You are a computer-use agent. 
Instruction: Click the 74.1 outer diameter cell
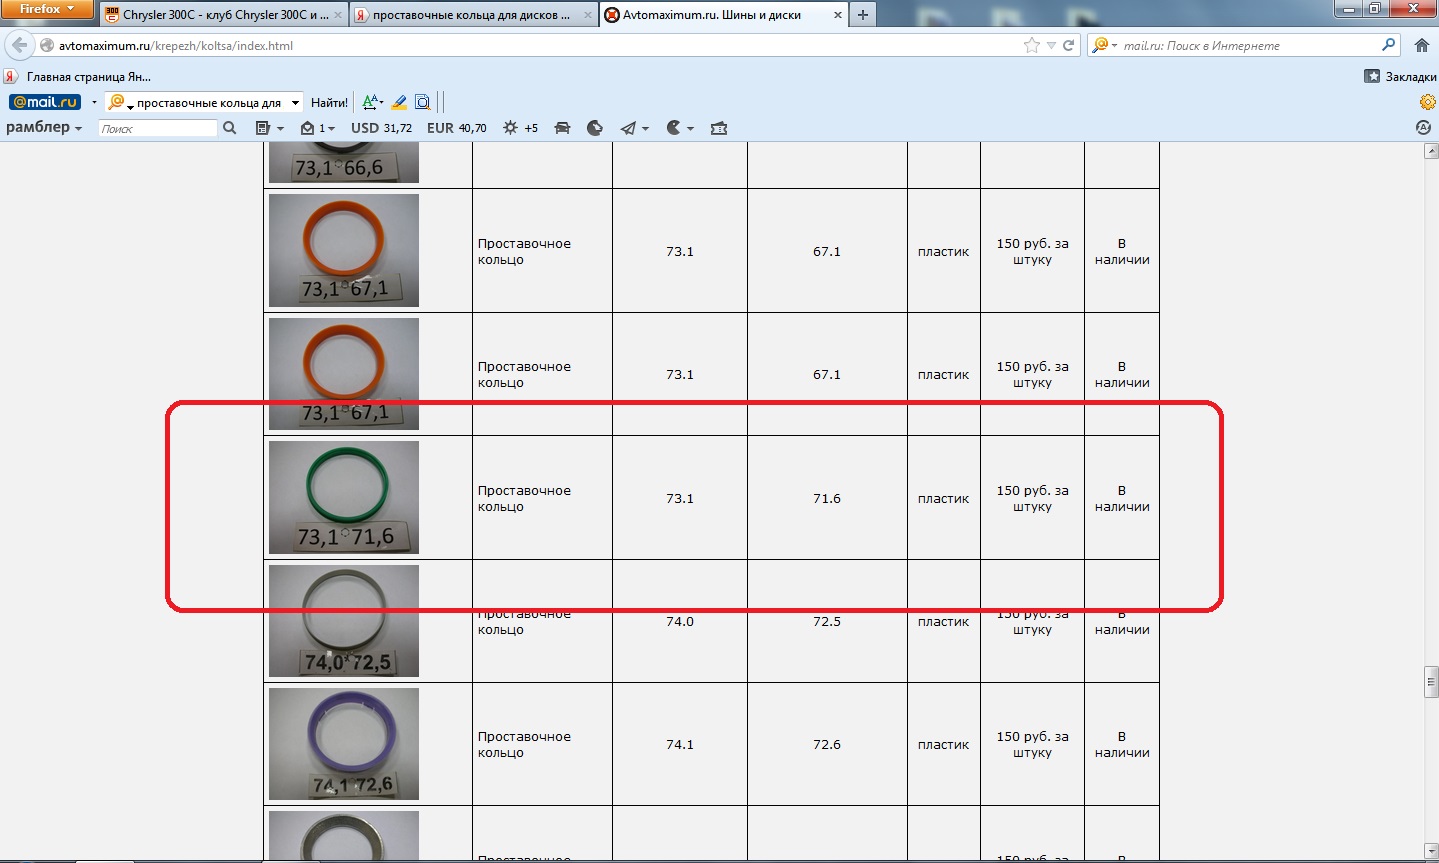point(680,744)
